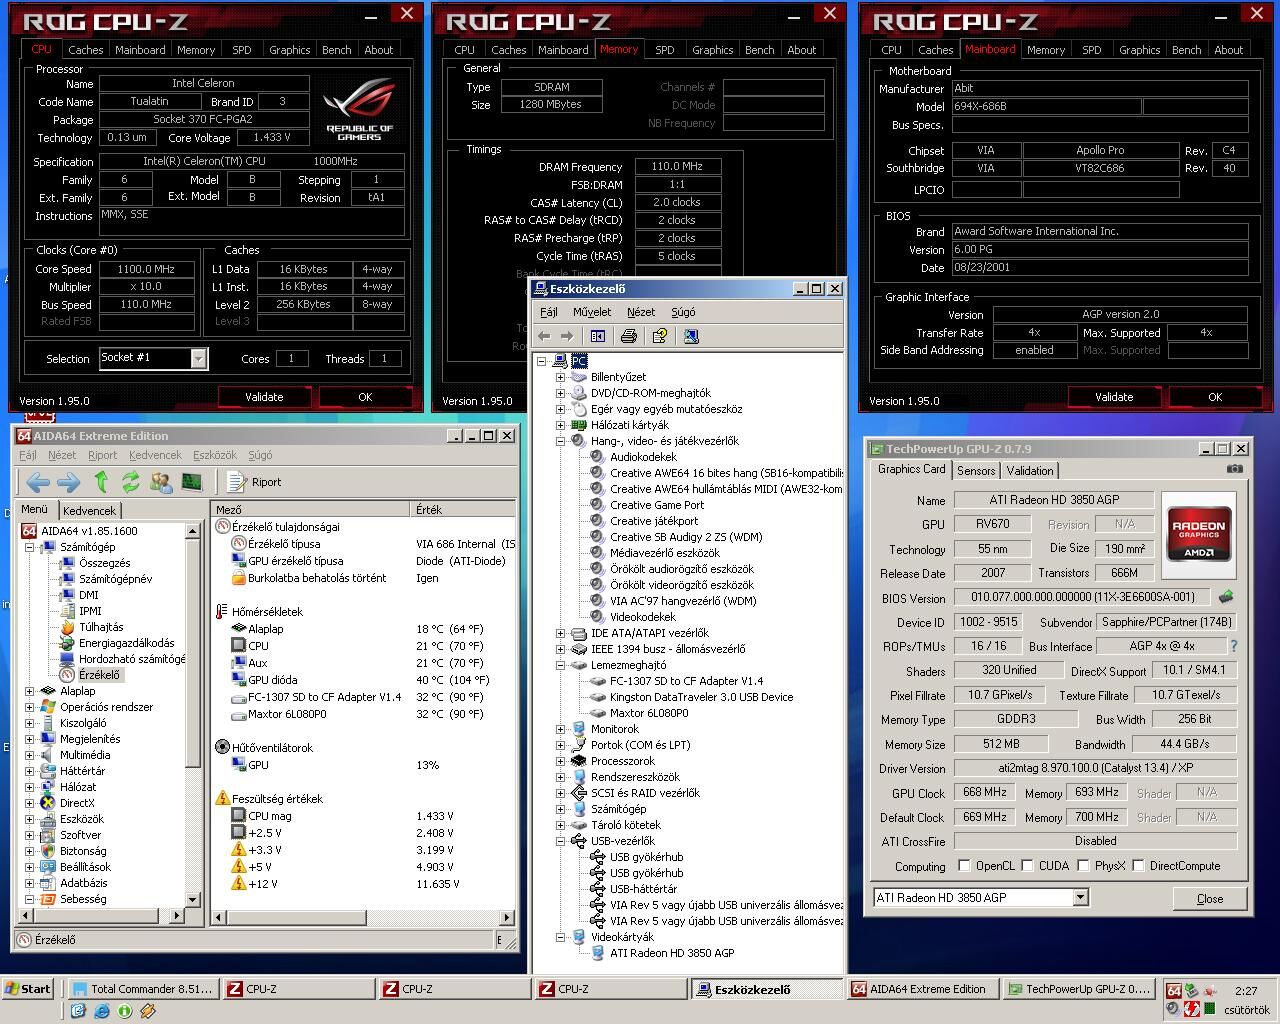Expand the Billentyűzet node in Device Manager
Screen dimensions: 1280x1024
pos(560,377)
